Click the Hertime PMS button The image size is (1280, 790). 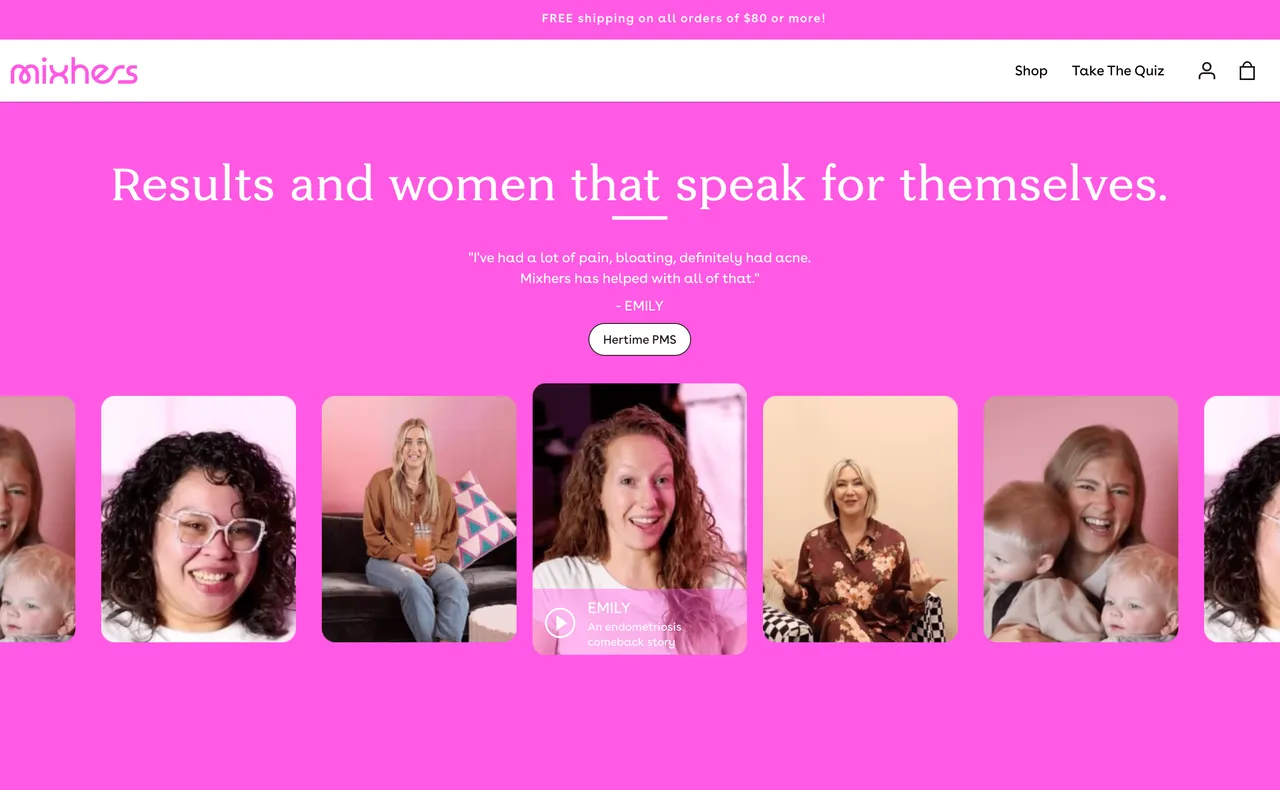pyautogui.click(x=640, y=340)
